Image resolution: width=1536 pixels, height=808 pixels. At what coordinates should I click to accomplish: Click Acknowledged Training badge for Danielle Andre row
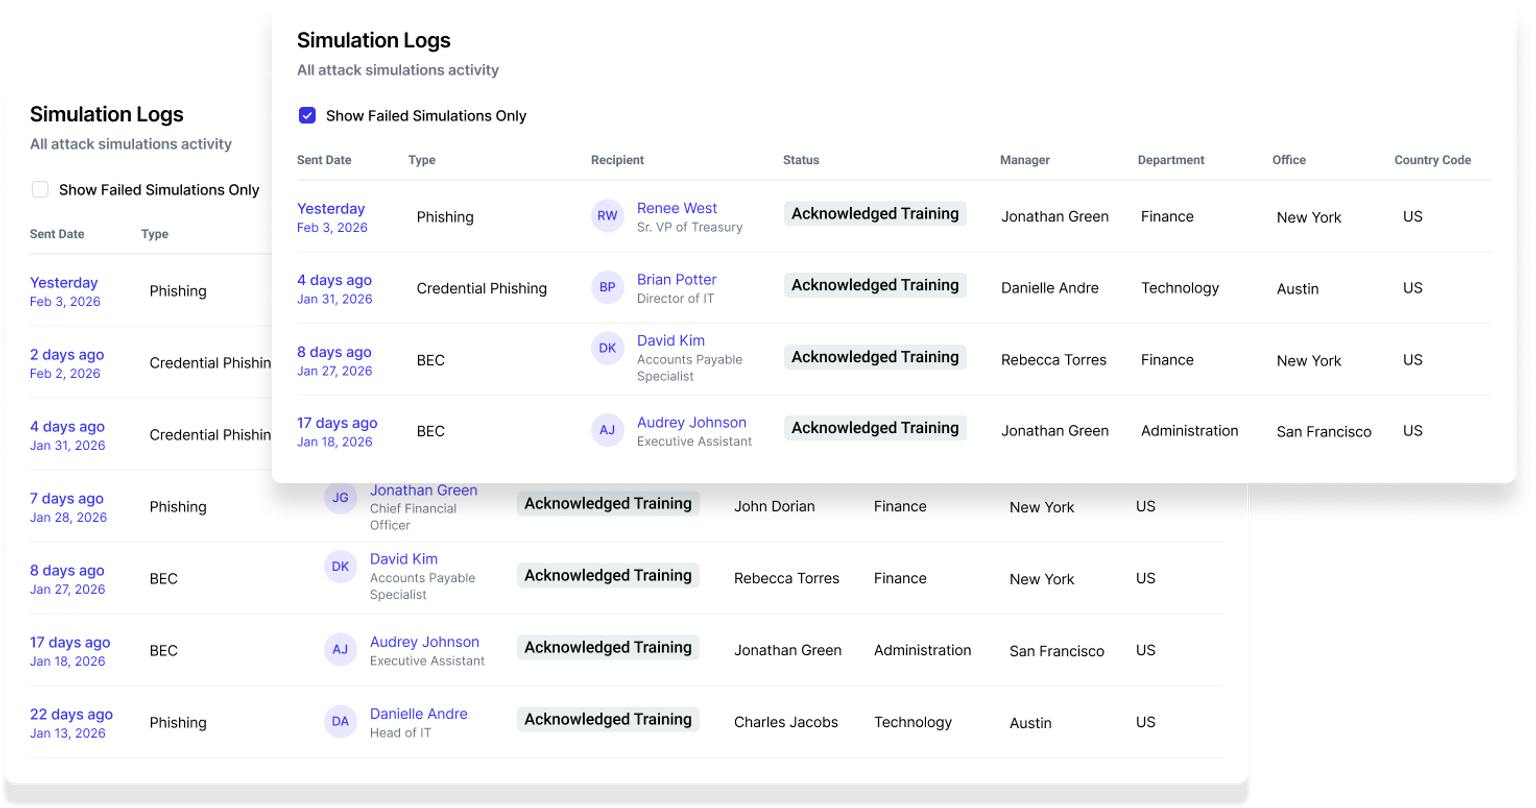point(608,719)
